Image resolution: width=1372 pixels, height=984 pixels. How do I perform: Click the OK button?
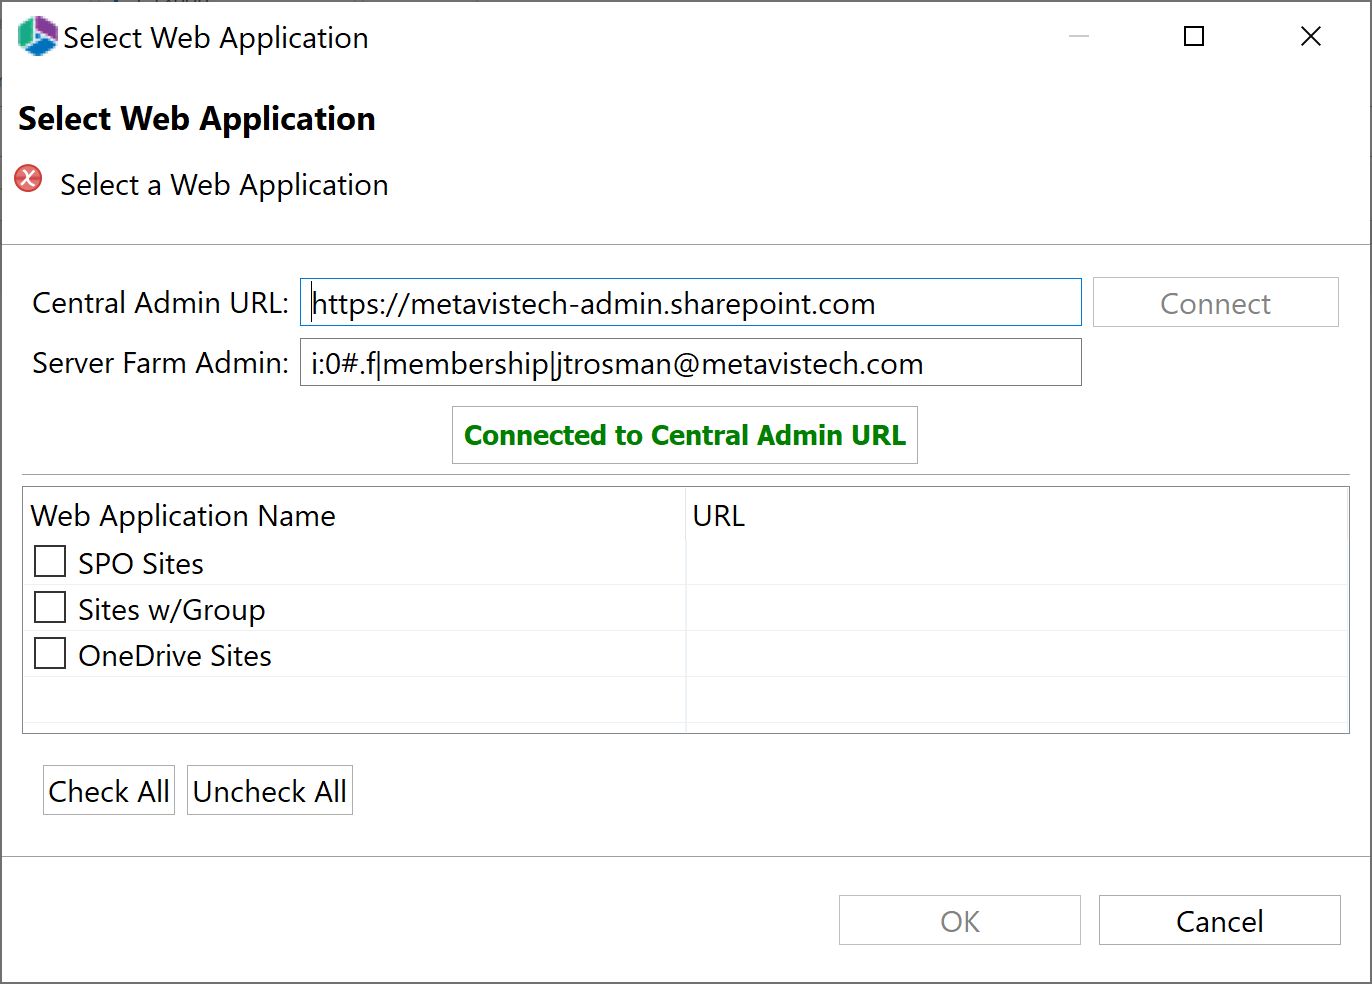(x=958, y=920)
